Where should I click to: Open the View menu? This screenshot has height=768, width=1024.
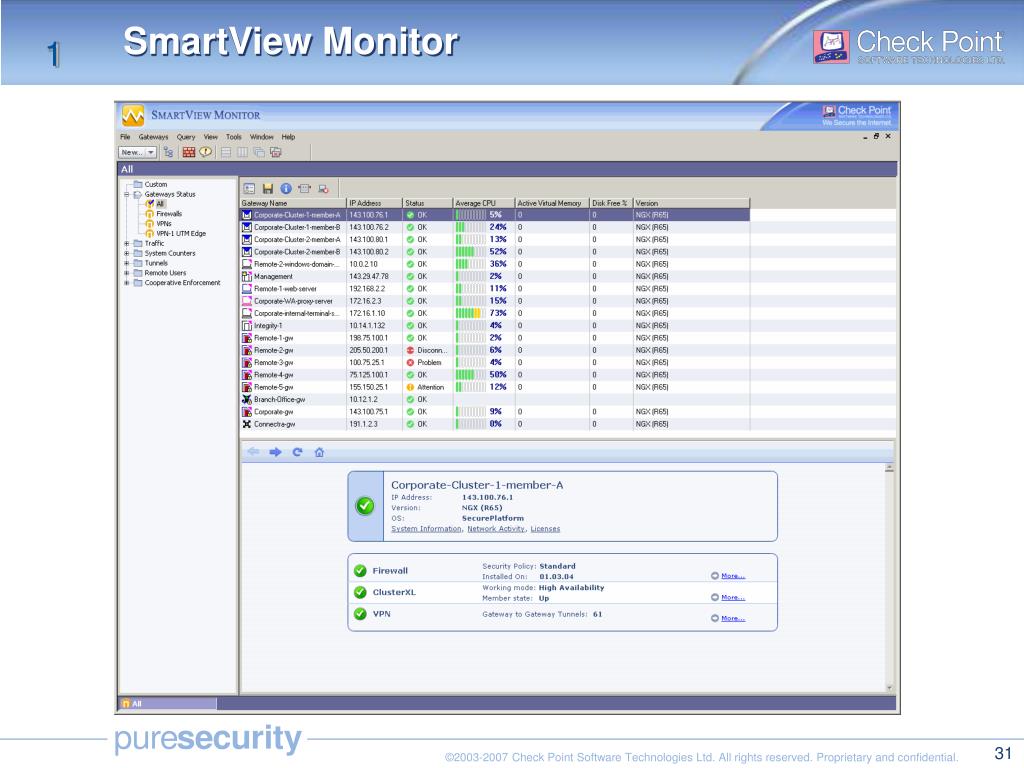(210, 137)
